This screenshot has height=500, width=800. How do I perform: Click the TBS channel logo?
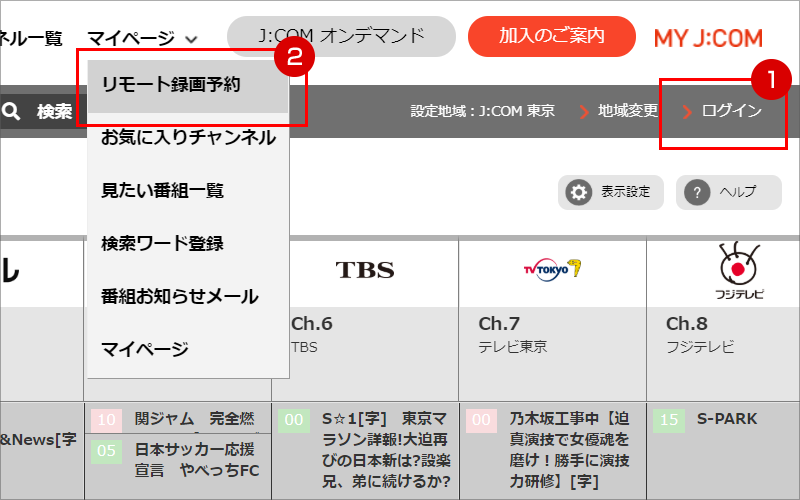365,270
